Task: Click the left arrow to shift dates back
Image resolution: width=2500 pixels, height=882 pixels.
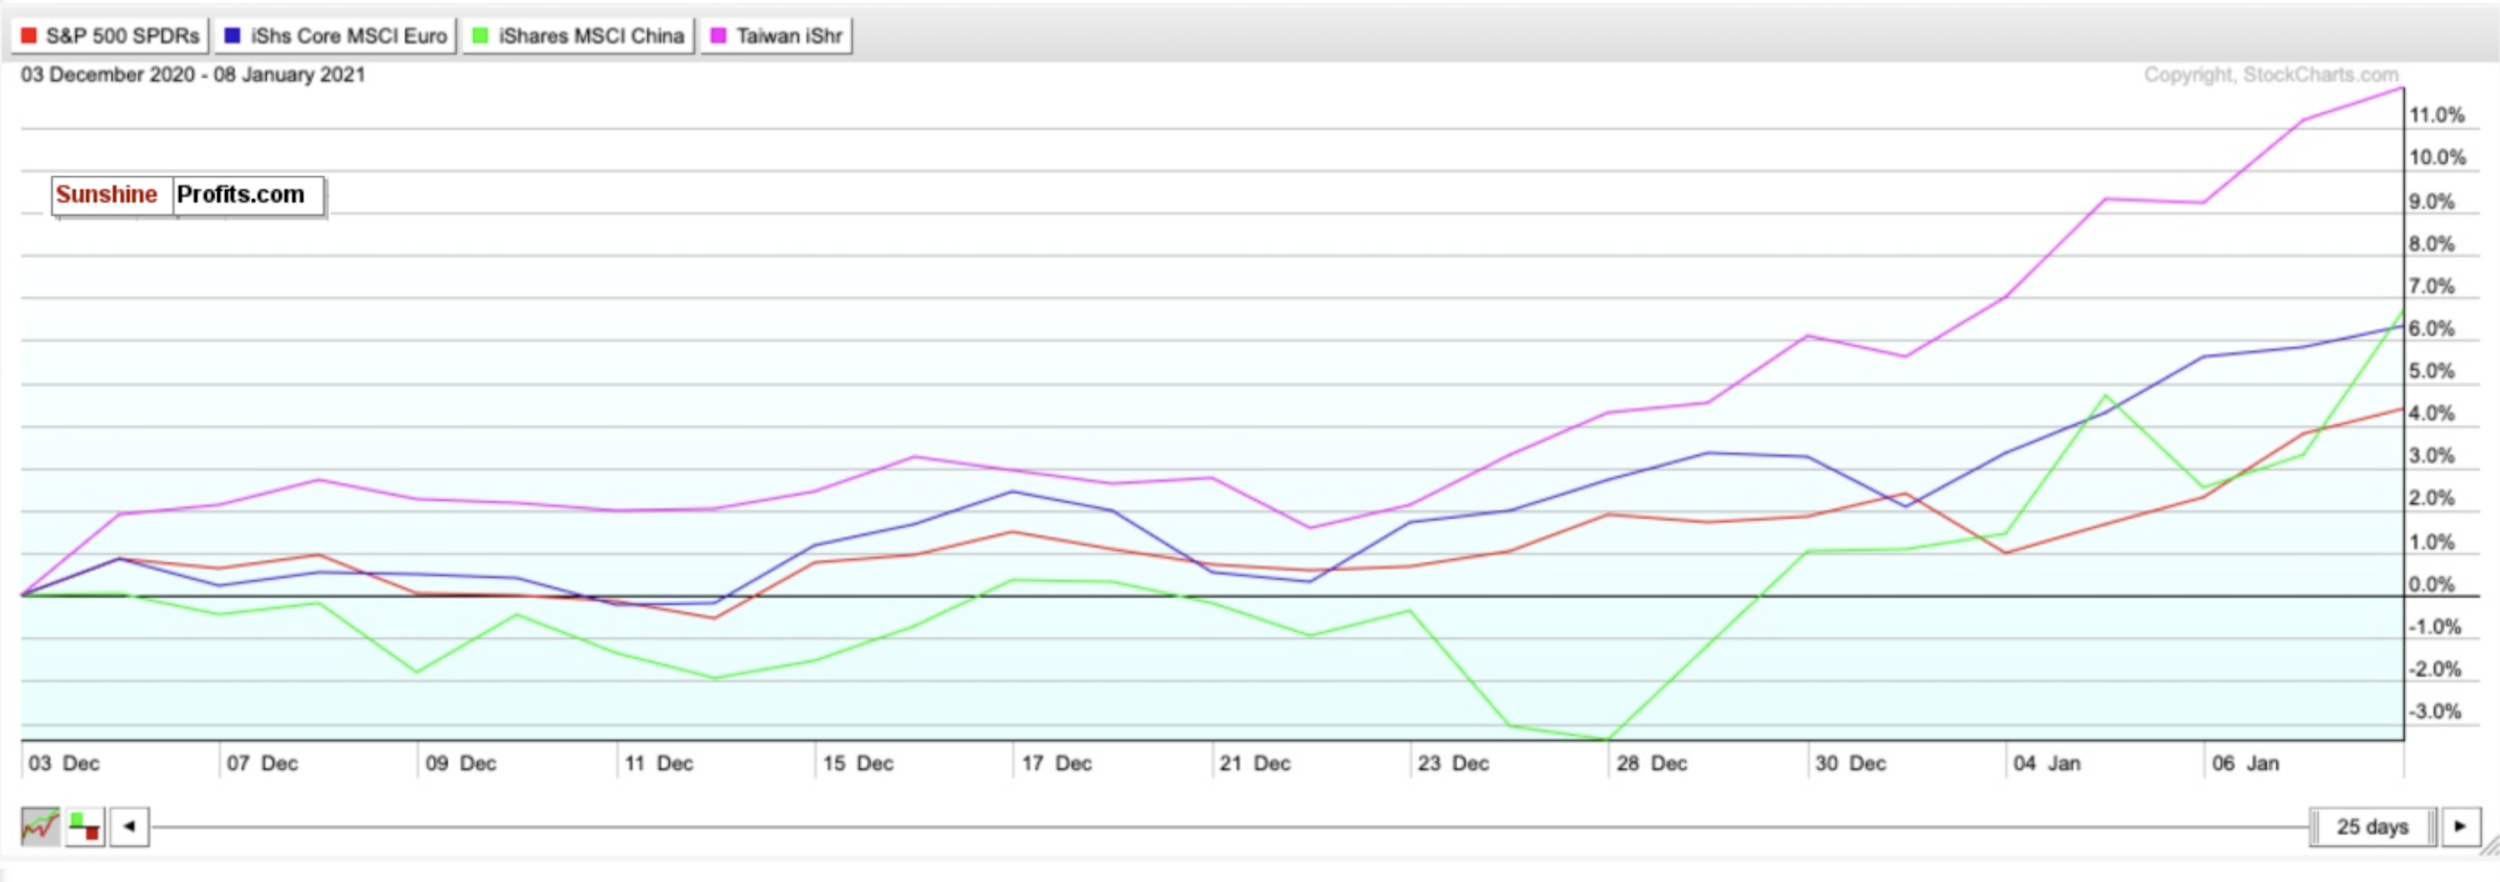Action: pos(129,827)
